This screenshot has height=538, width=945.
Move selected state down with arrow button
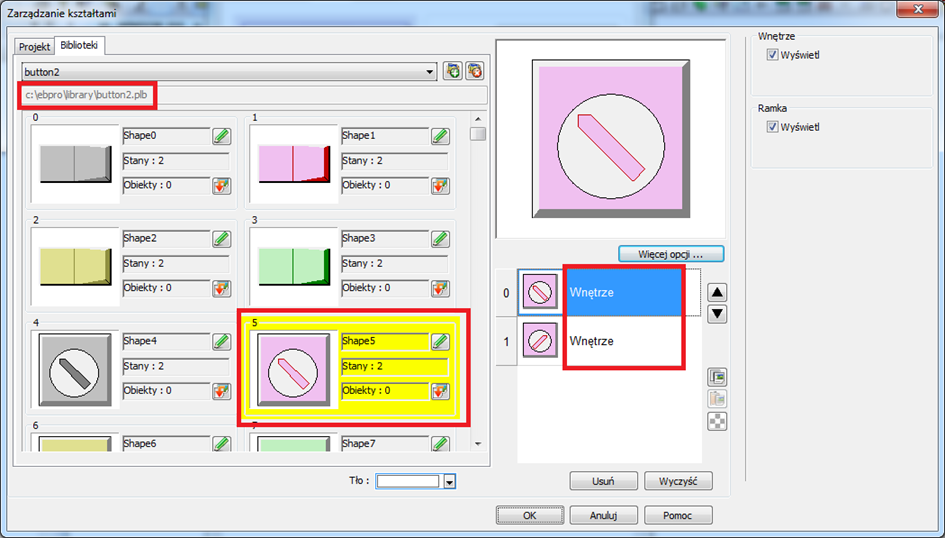pos(717,314)
